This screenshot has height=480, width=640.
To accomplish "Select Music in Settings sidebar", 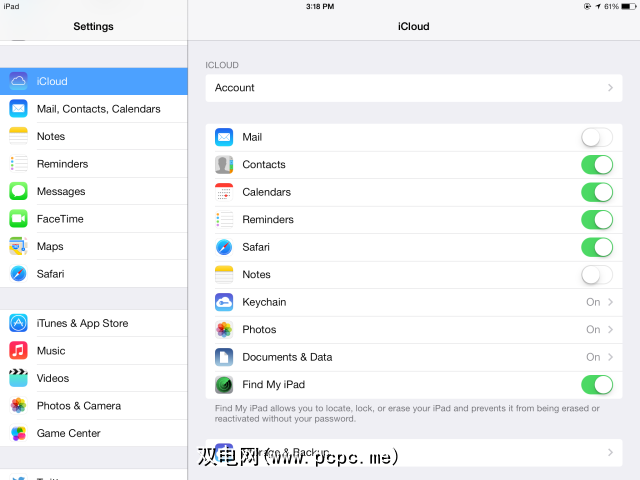I will point(94,351).
